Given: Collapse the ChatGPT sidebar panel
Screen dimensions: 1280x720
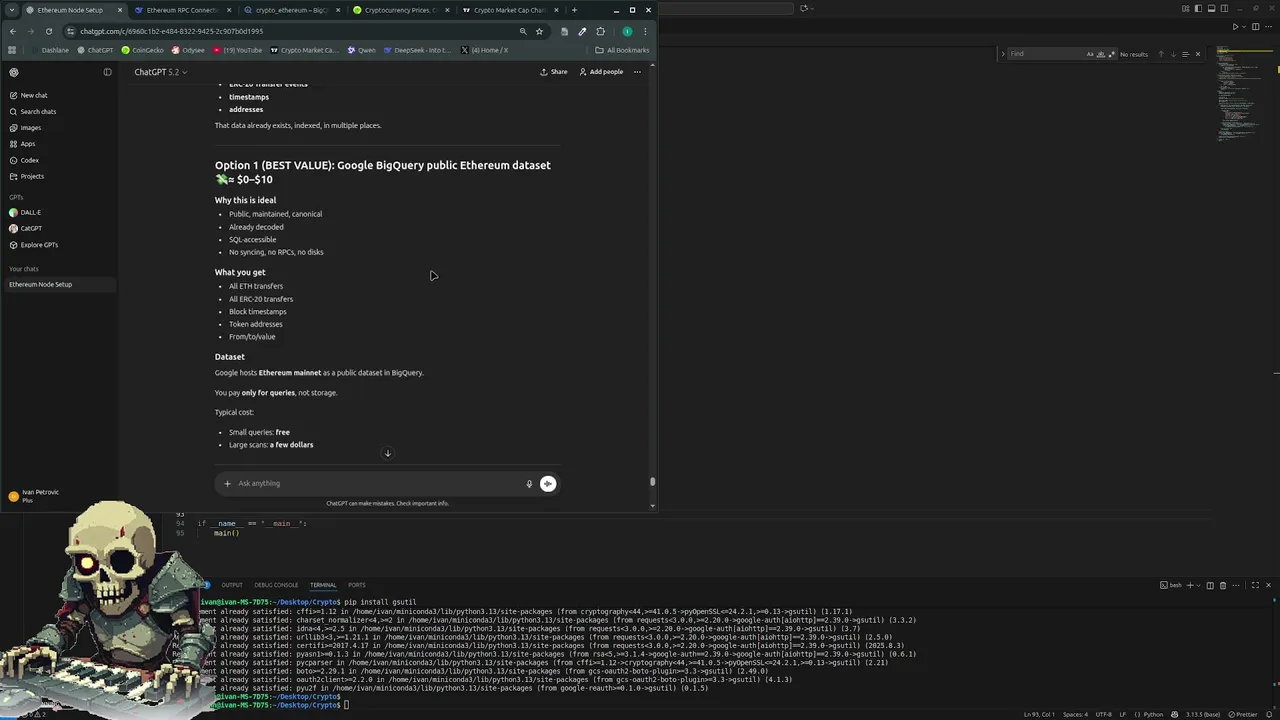Looking at the screenshot, I should [x=107, y=72].
